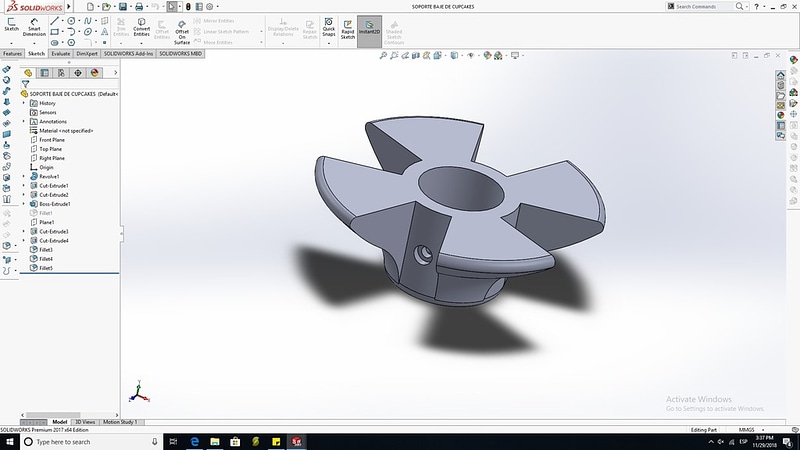Open the DimXpertManager crosshair tab
800x450 pixels.
coord(78,73)
